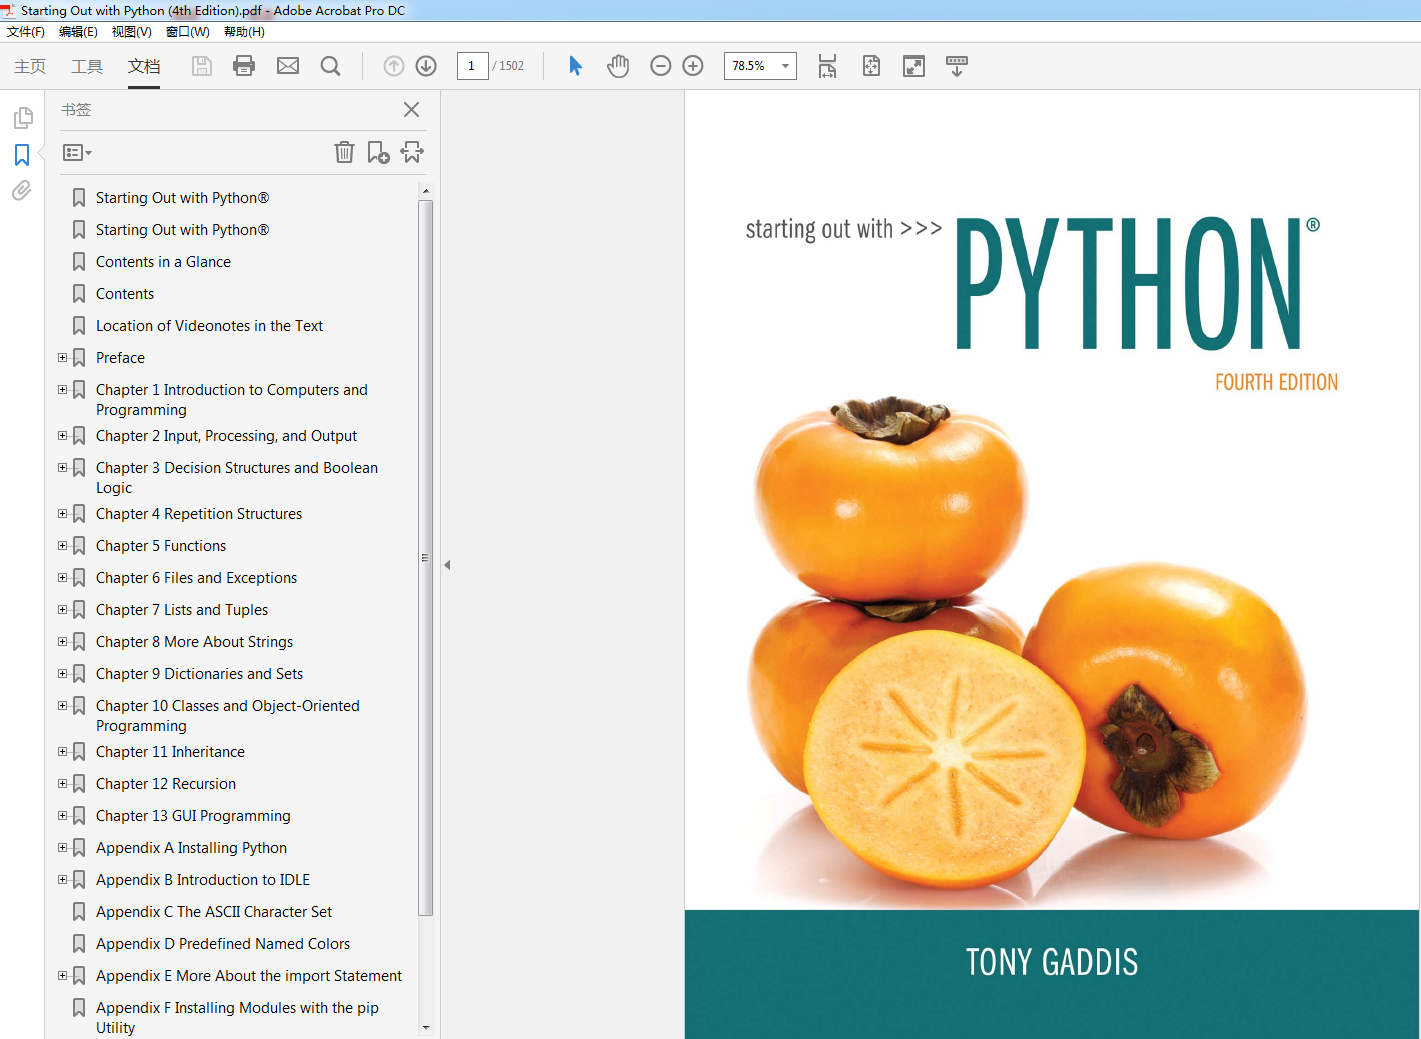Image resolution: width=1421 pixels, height=1039 pixels.
Task: Click the page number input field
Action: click(x=472, y=66)
